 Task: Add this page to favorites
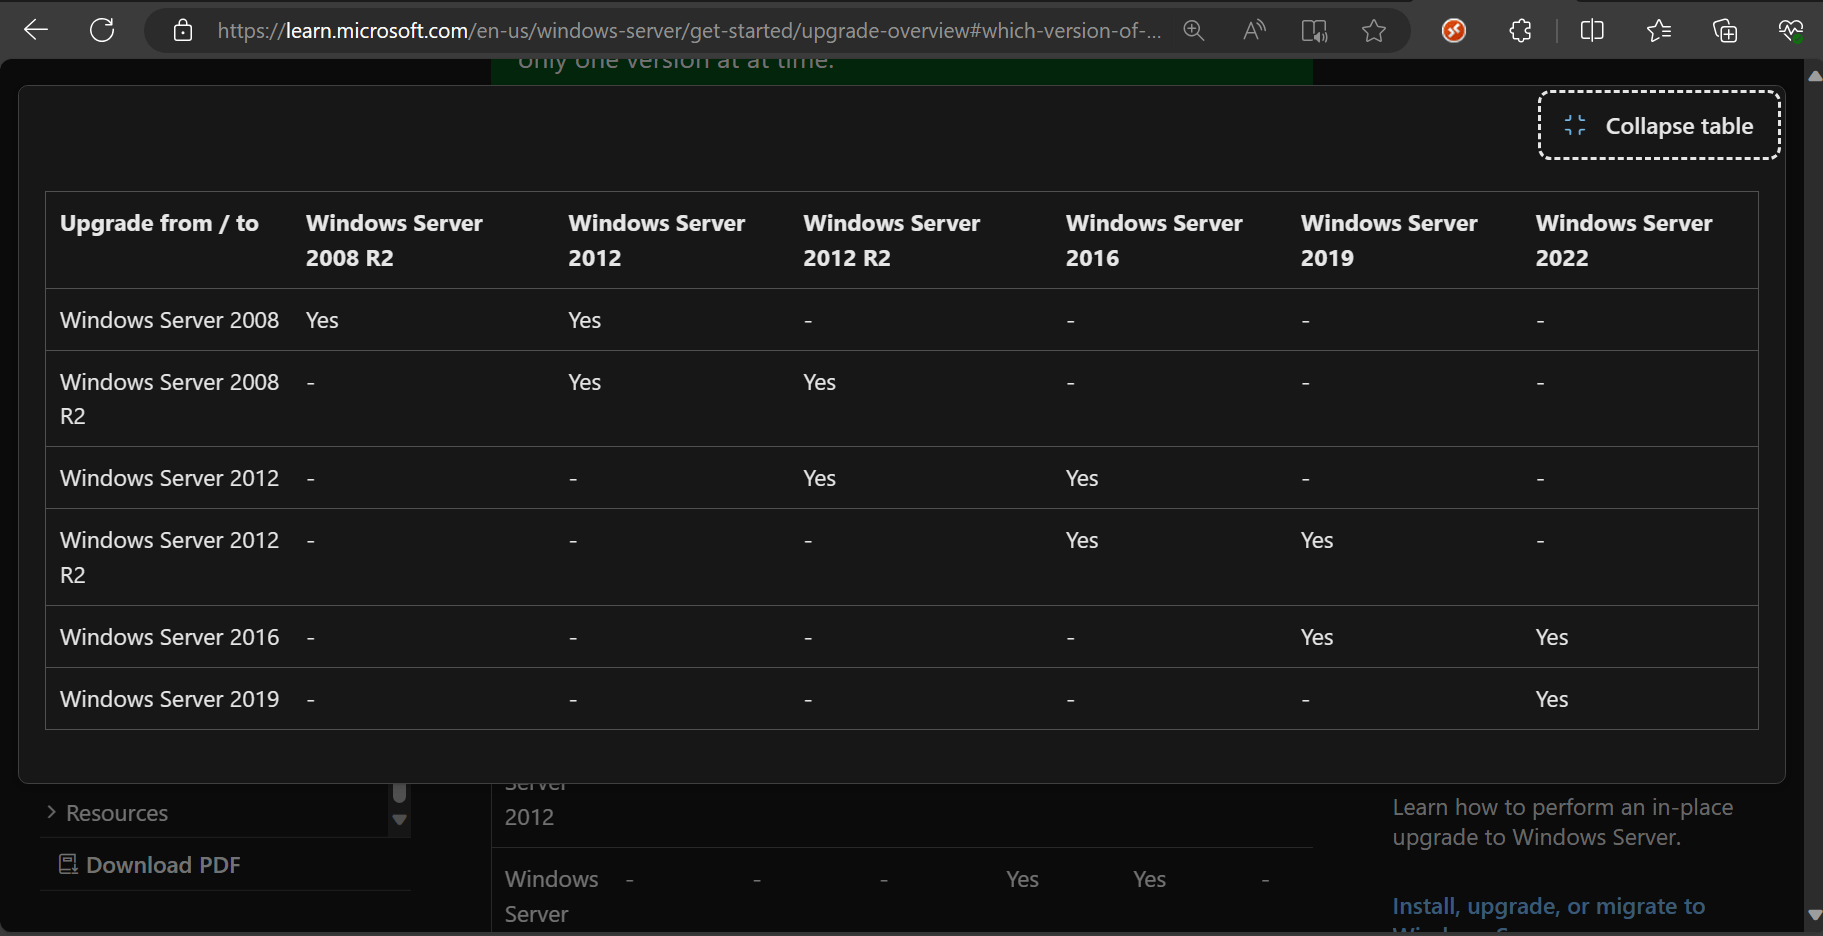1374,30
